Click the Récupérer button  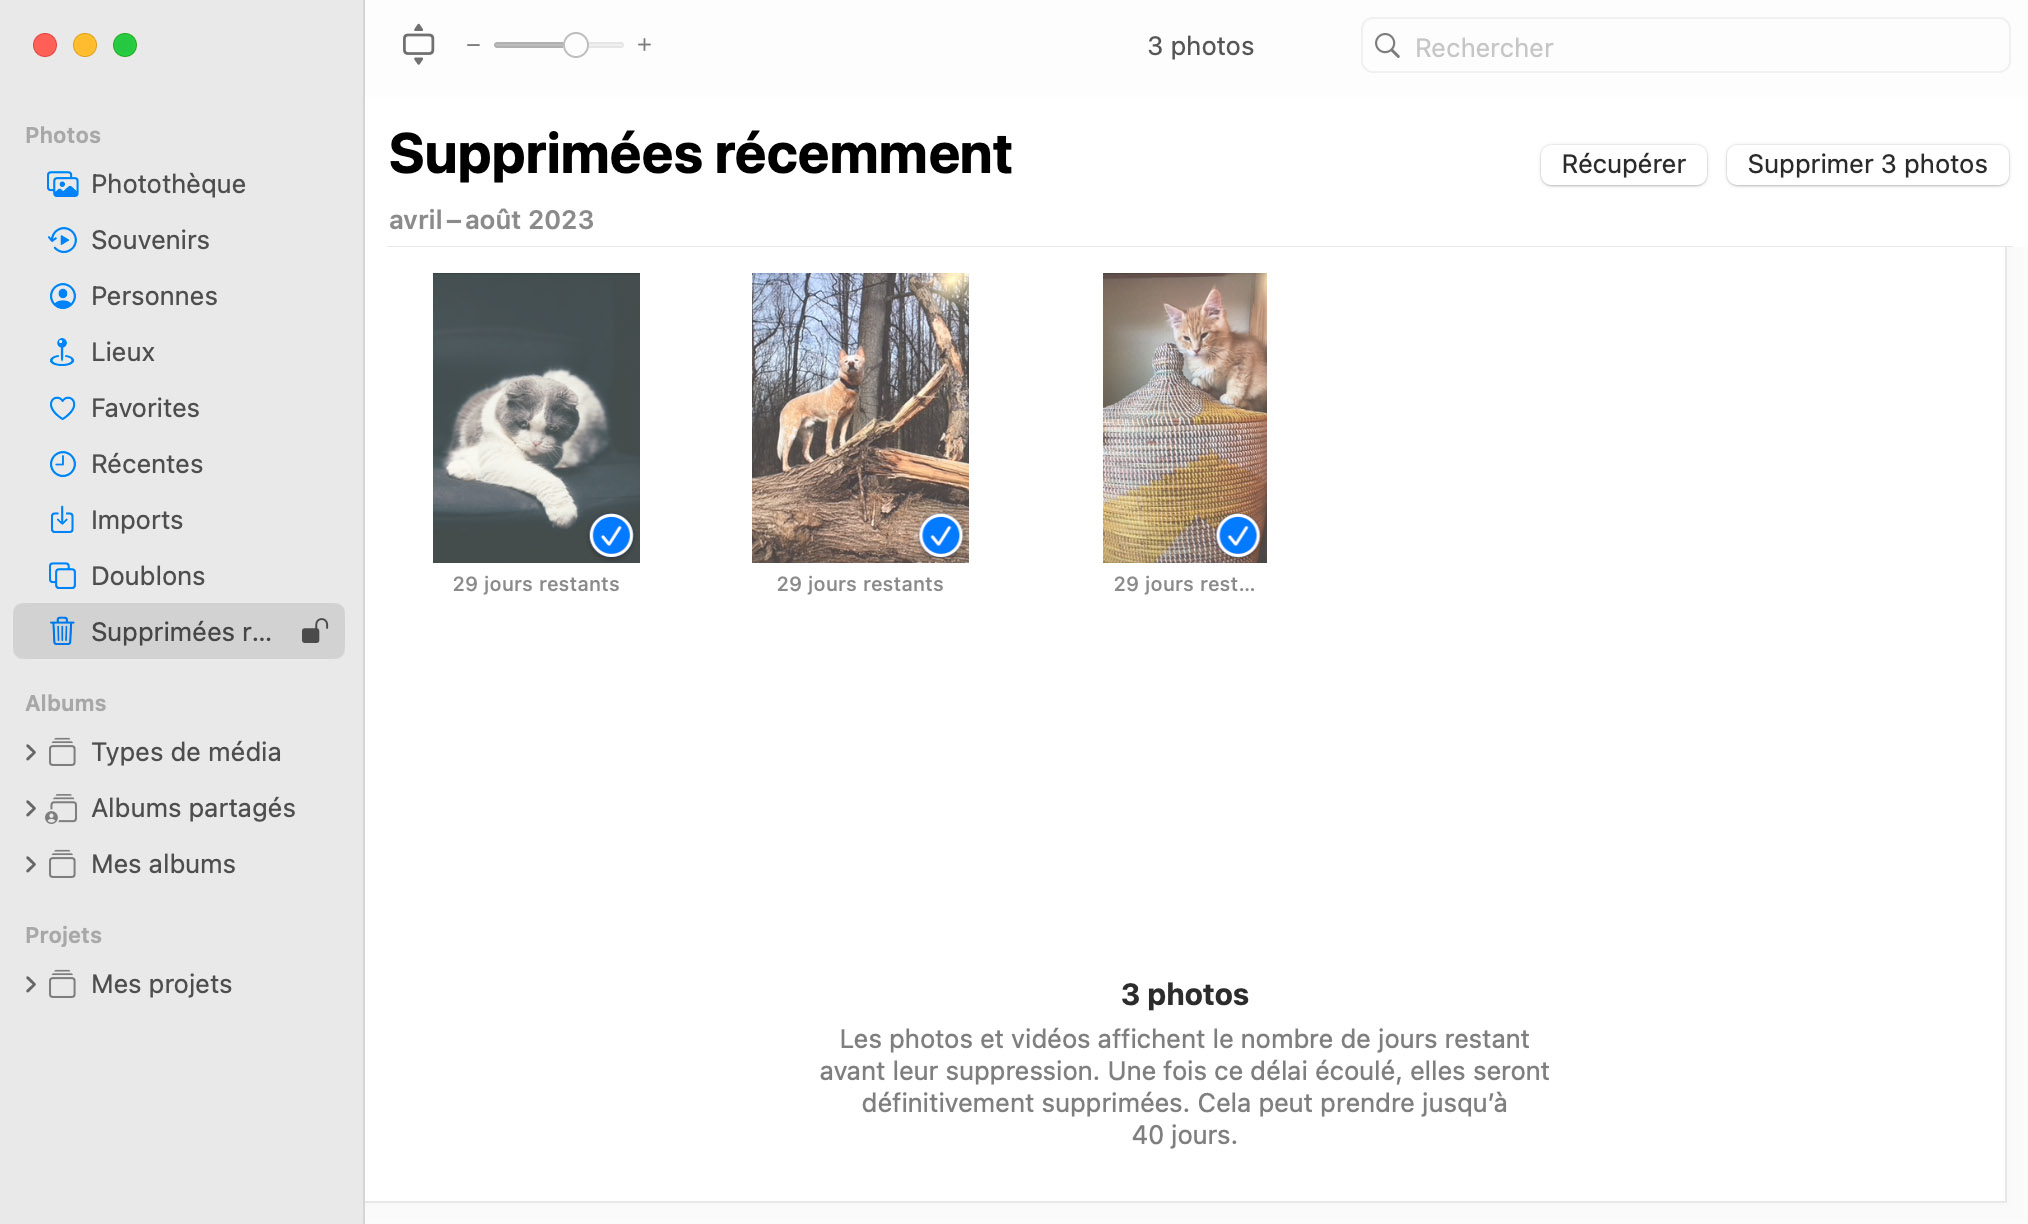tap(1622, 164)
